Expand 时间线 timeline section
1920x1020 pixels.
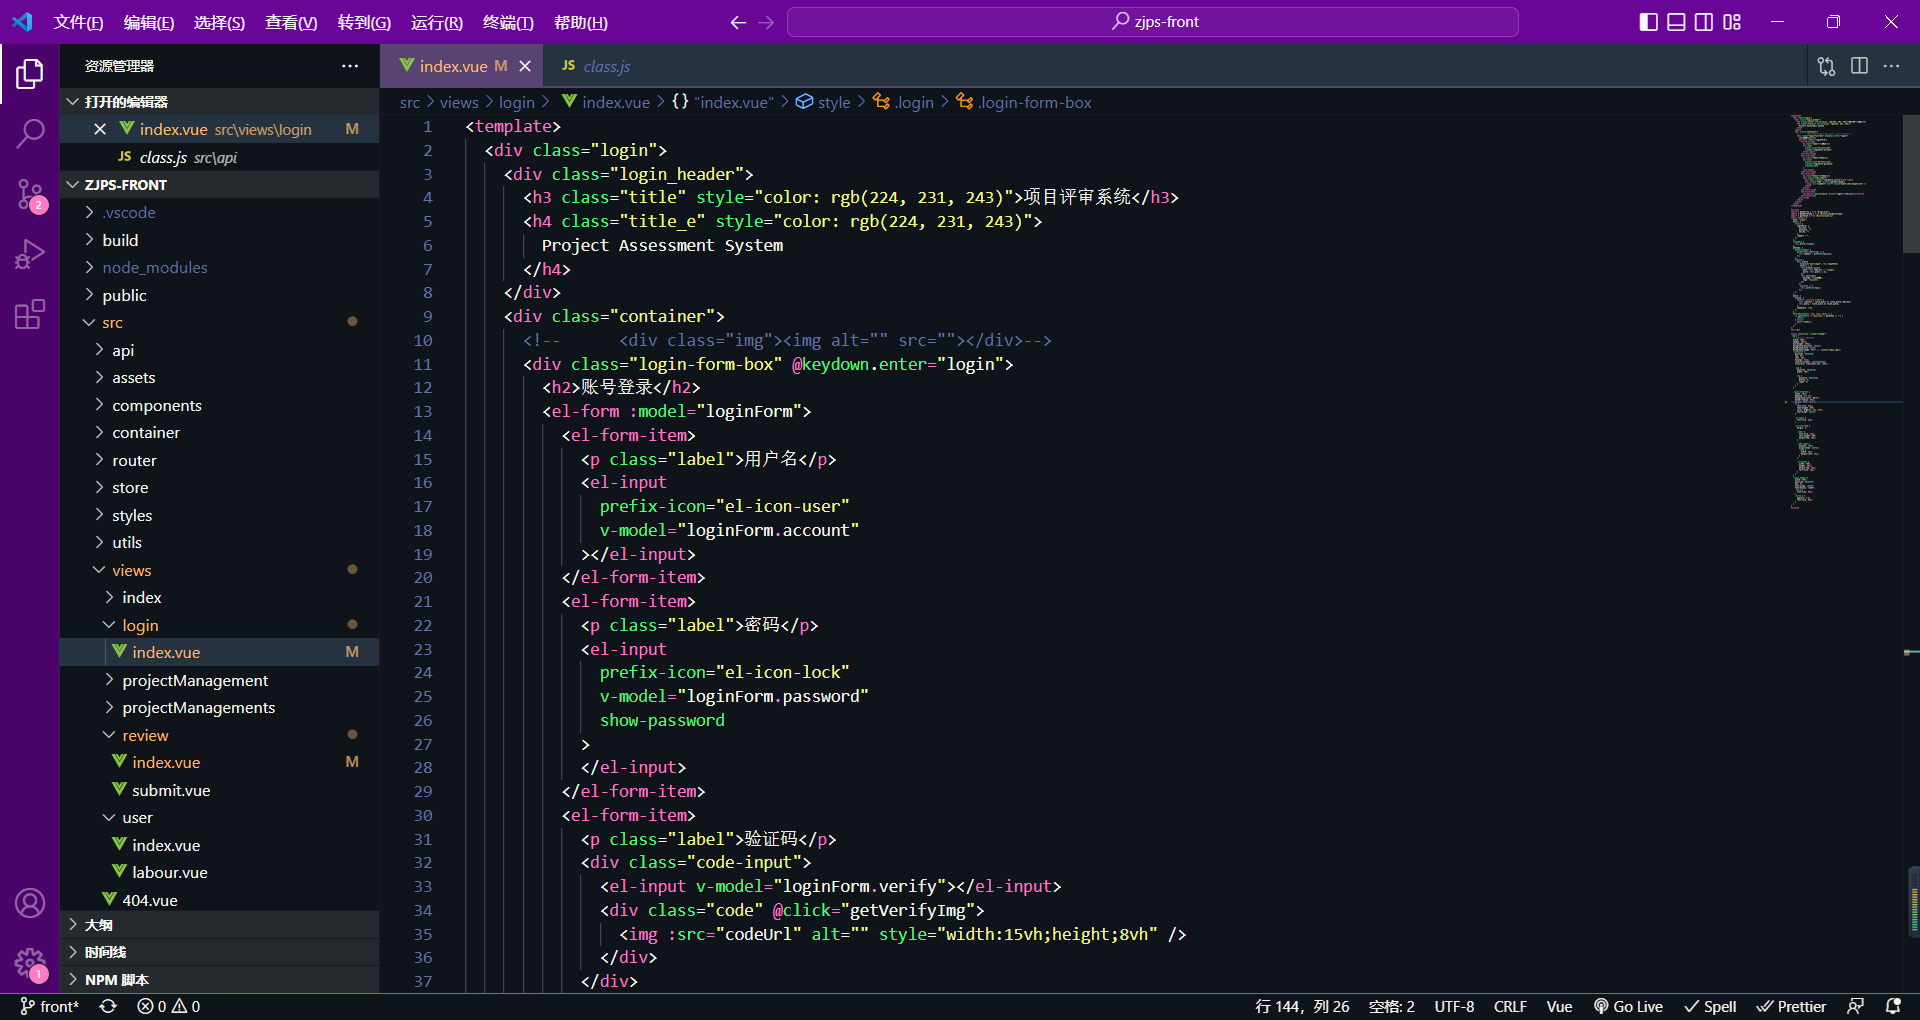220,952
